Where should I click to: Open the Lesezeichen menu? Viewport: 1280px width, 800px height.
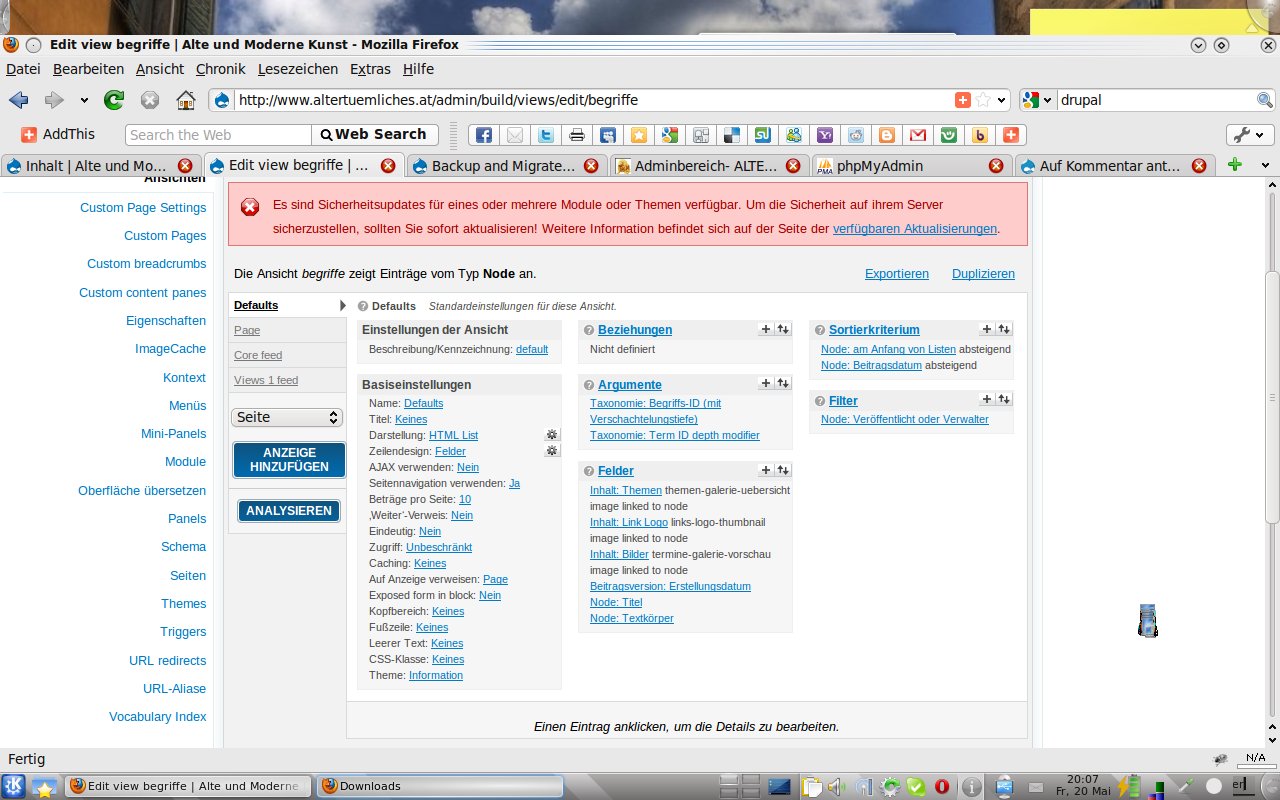pyautogui.click(x=297, y=69)
